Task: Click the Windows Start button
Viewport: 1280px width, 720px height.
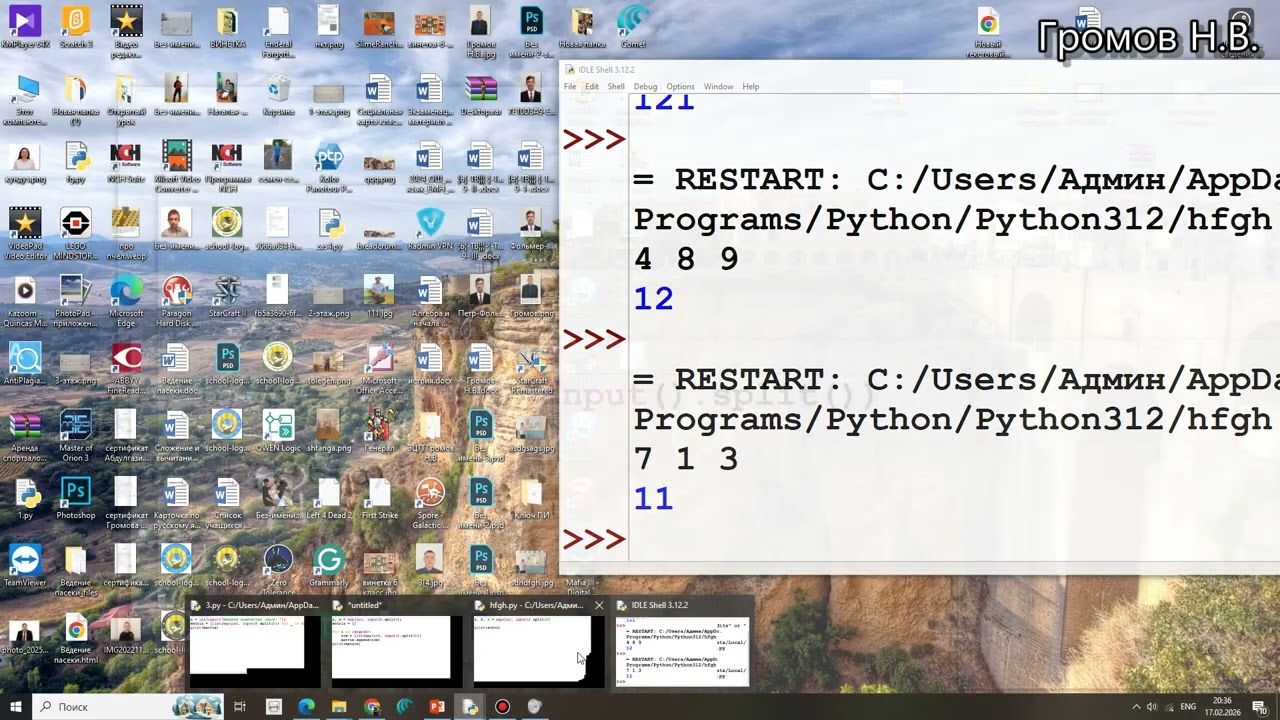Action: click(x=16, y=706)
